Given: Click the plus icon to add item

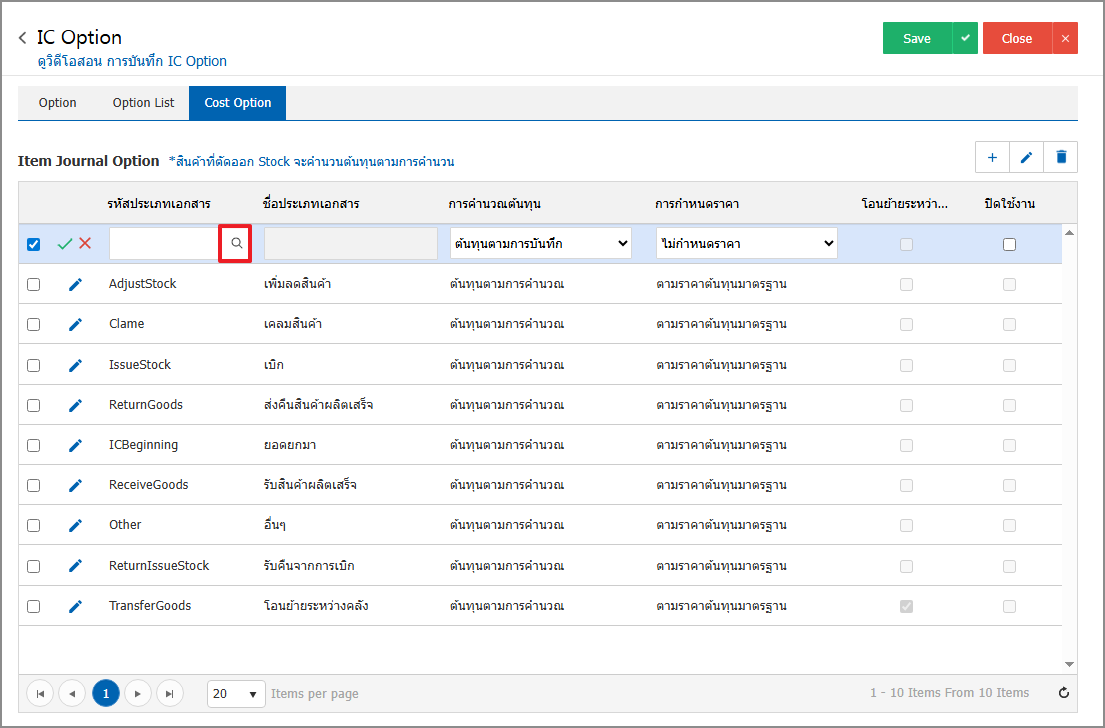Looking at the screenshot, I should pos(992,157).
